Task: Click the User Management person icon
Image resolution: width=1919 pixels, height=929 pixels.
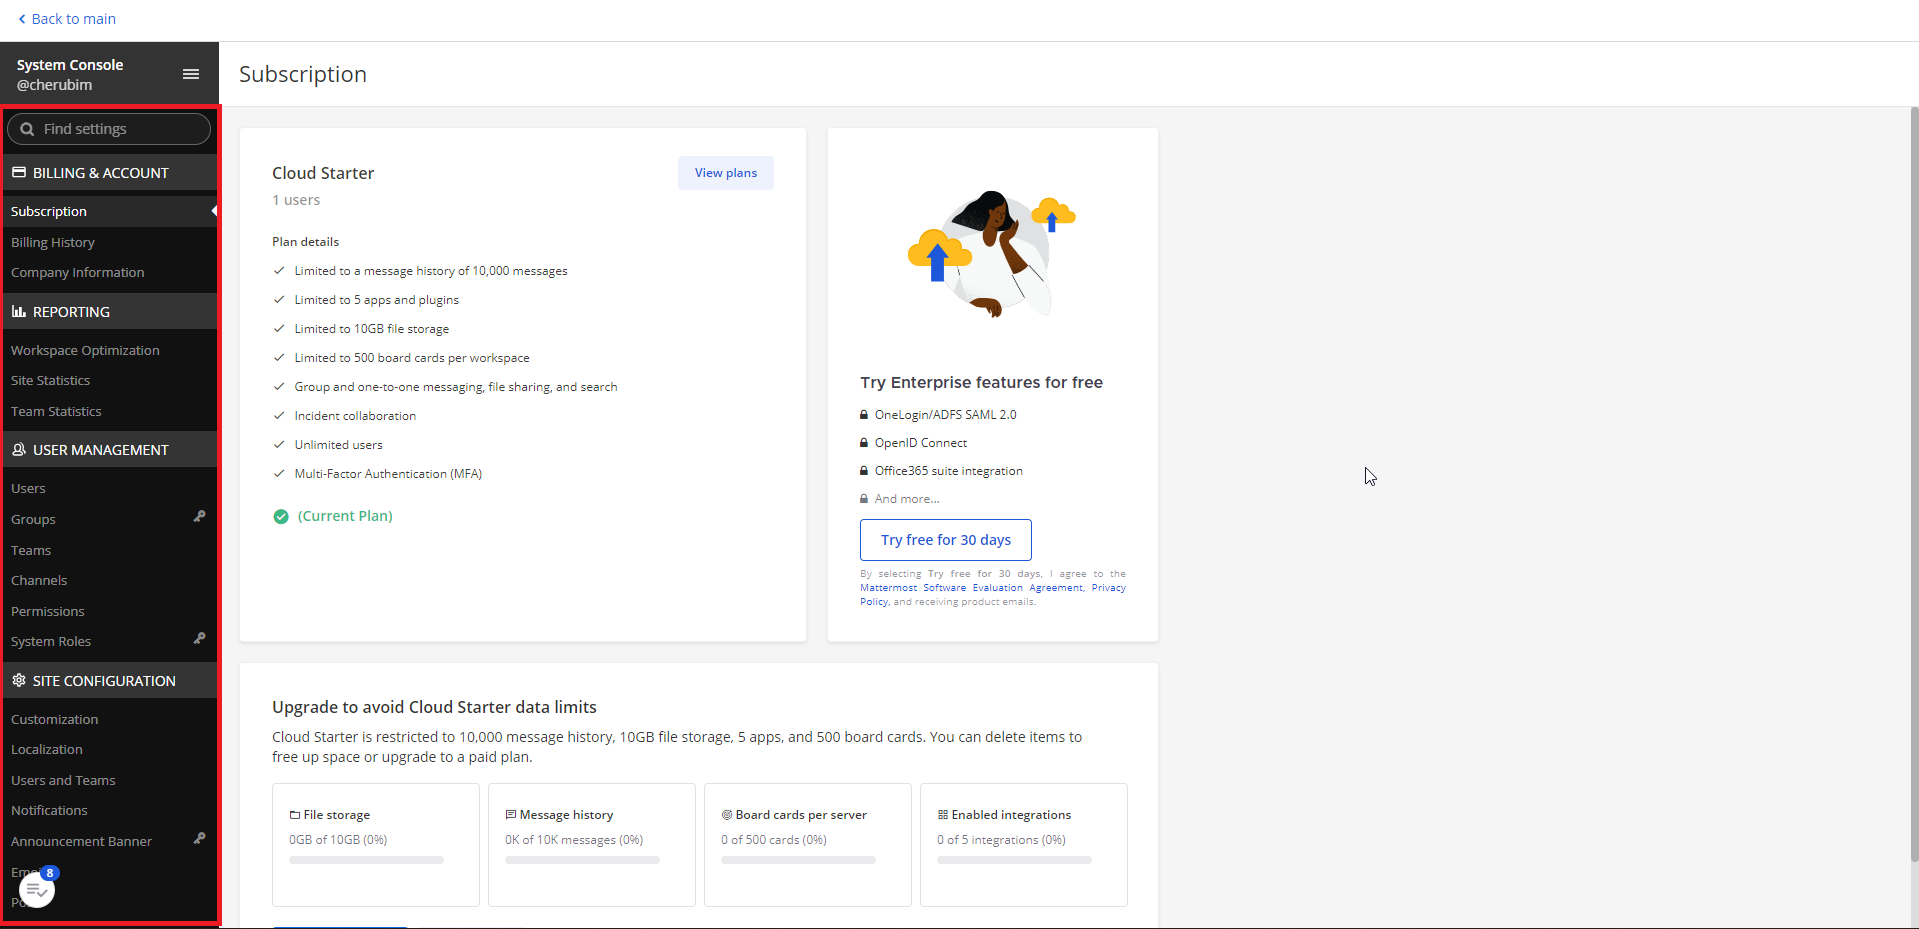Action: [x=19, y=449]
